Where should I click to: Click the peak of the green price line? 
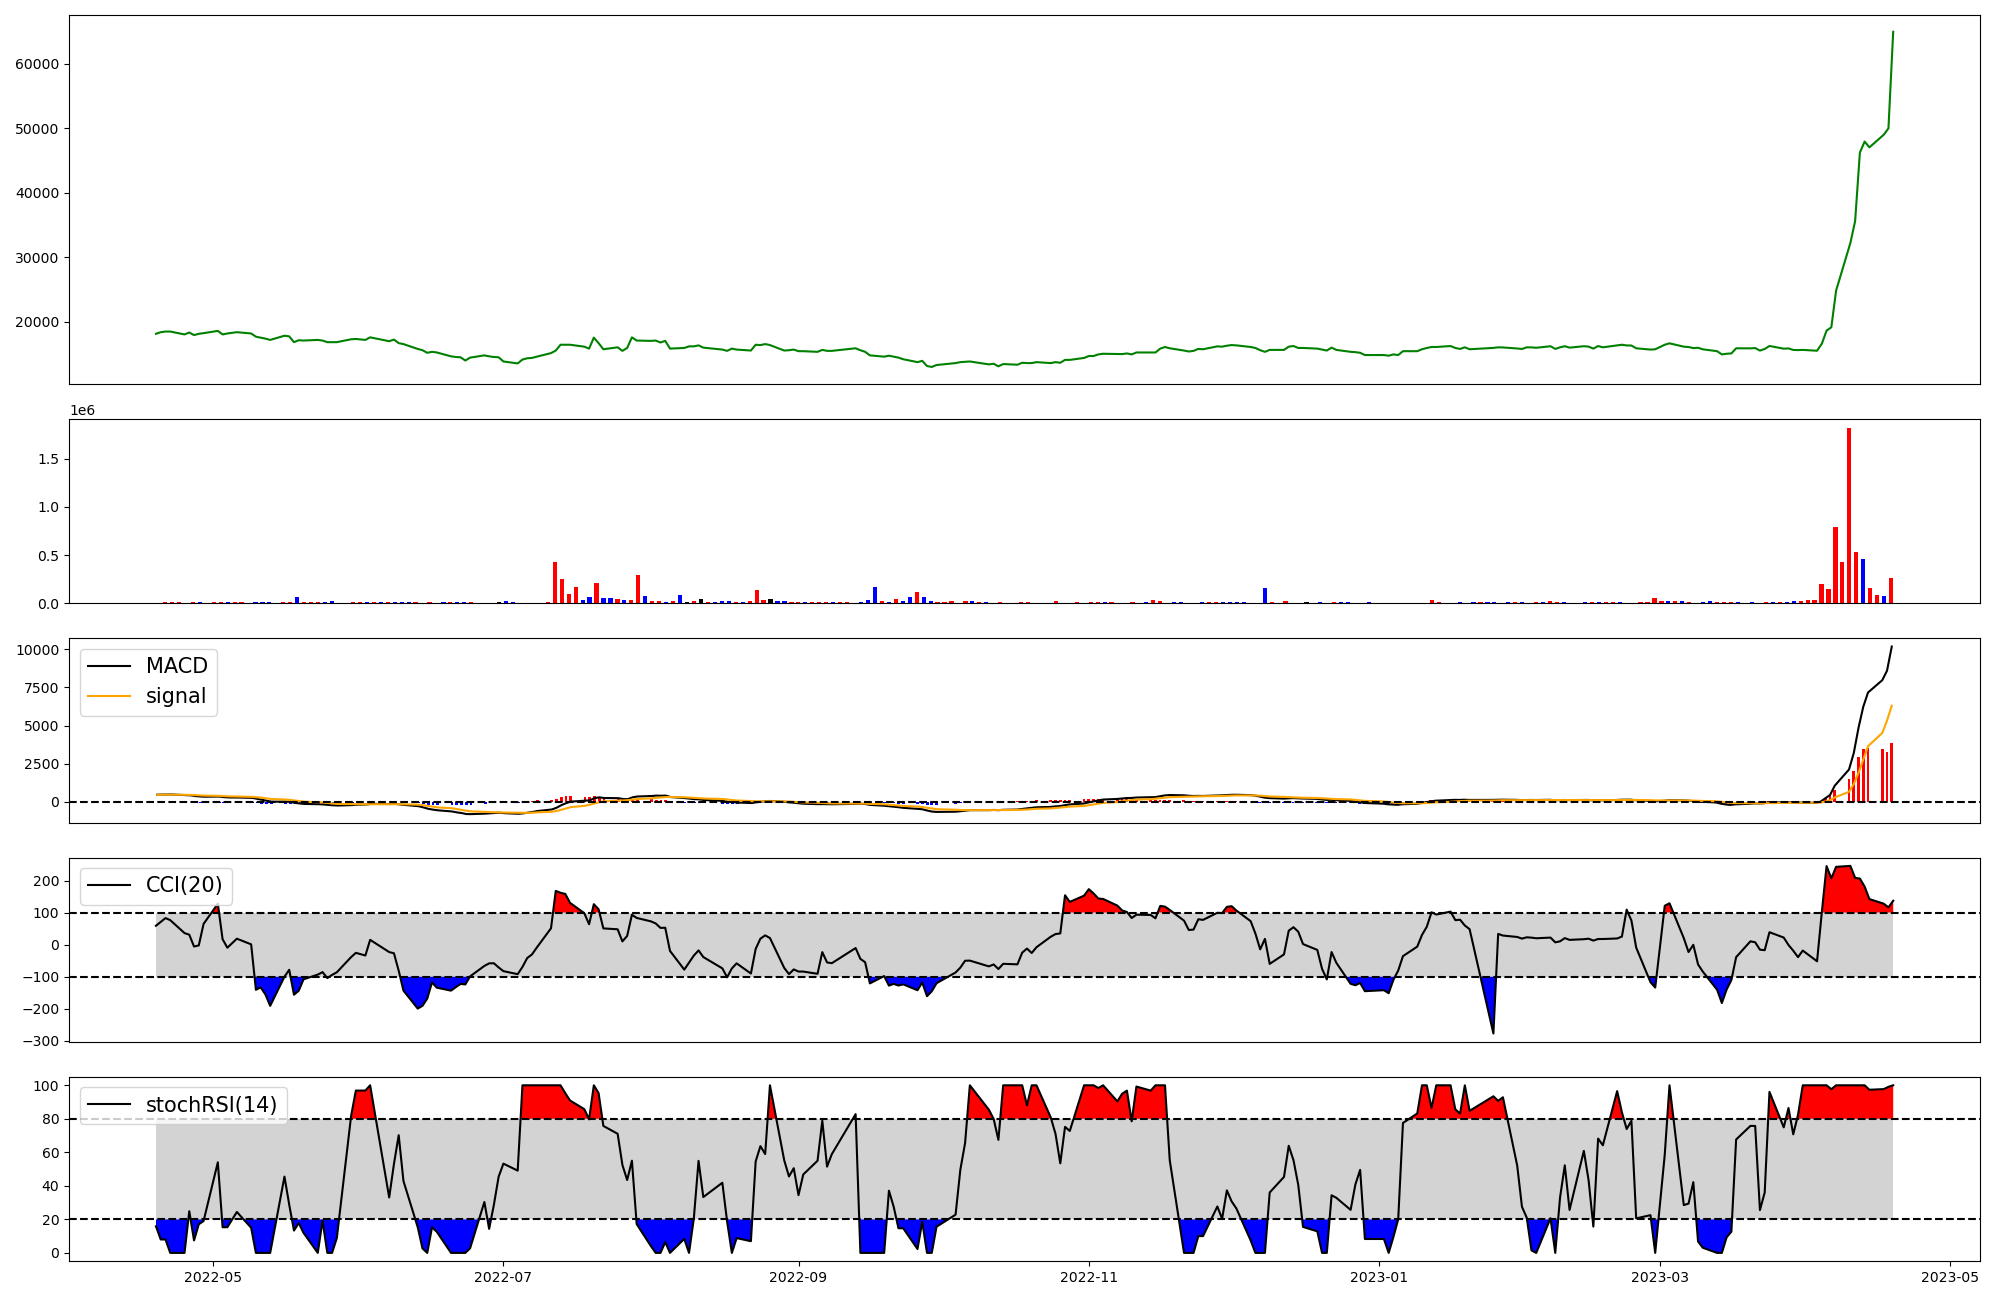[x=1892, y=32]
